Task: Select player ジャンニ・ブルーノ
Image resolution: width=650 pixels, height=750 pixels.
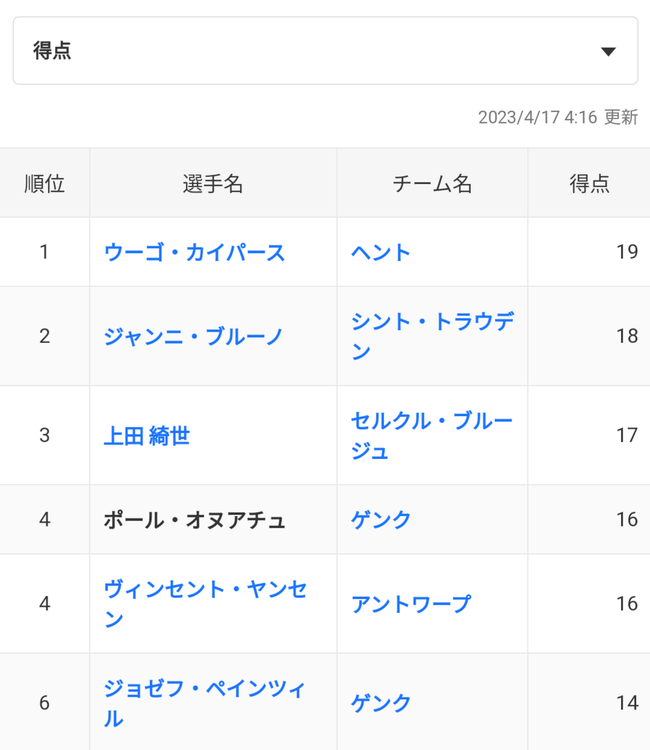Action: (x=194, y=336)
